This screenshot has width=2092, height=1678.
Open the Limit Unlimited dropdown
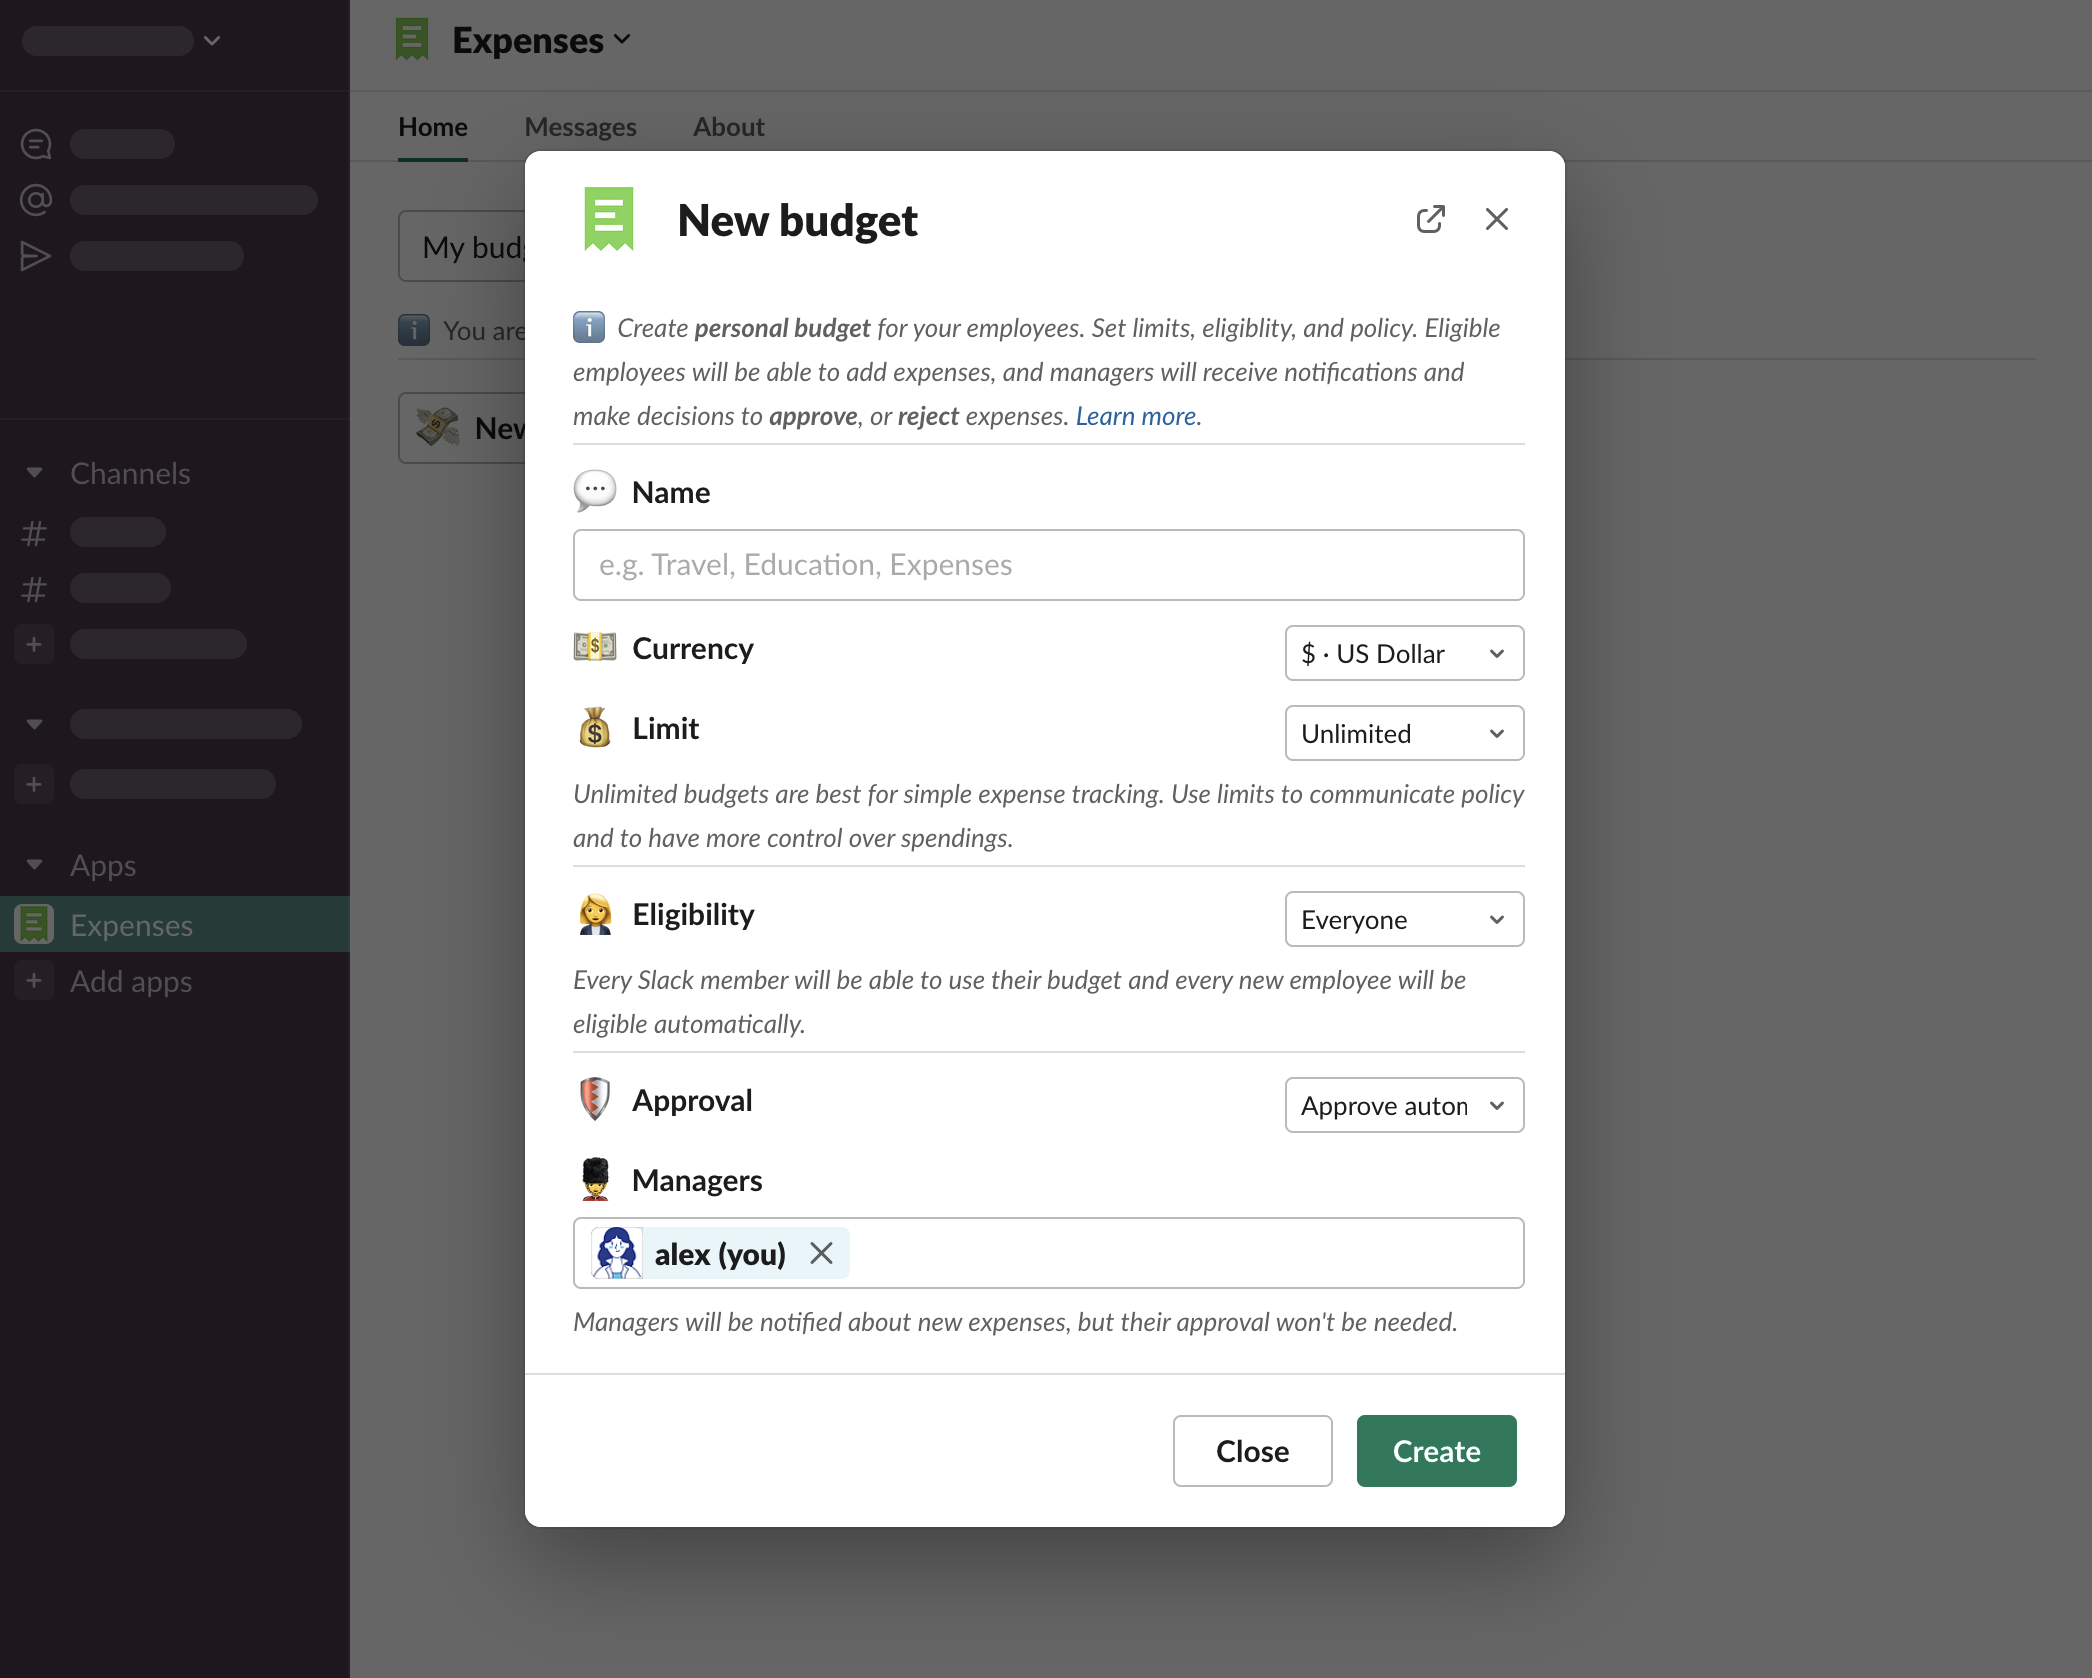(1403, 733)
